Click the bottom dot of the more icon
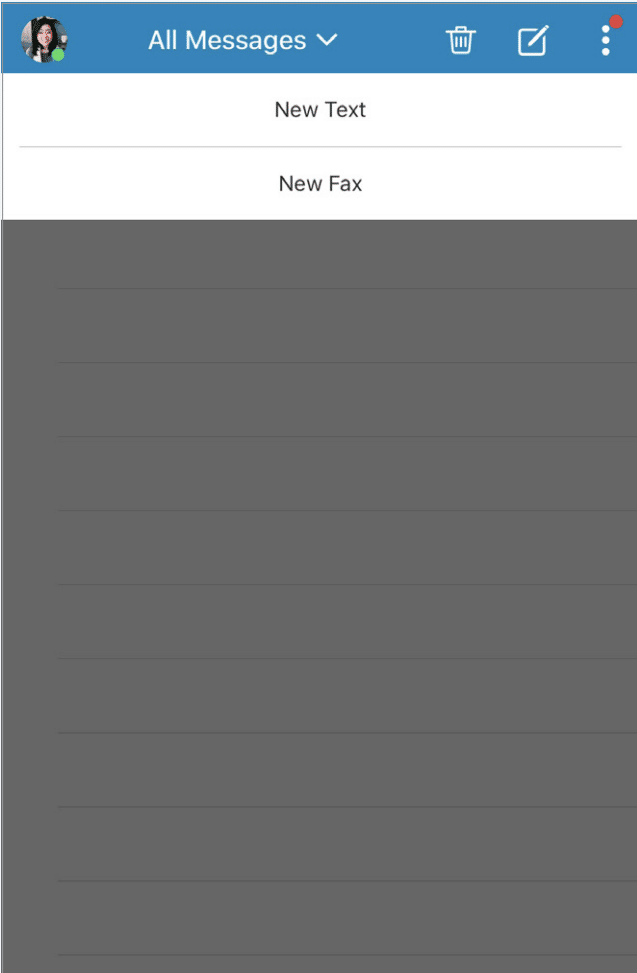The width and height of the screenshot is (637, 973). tap(606, 52)
